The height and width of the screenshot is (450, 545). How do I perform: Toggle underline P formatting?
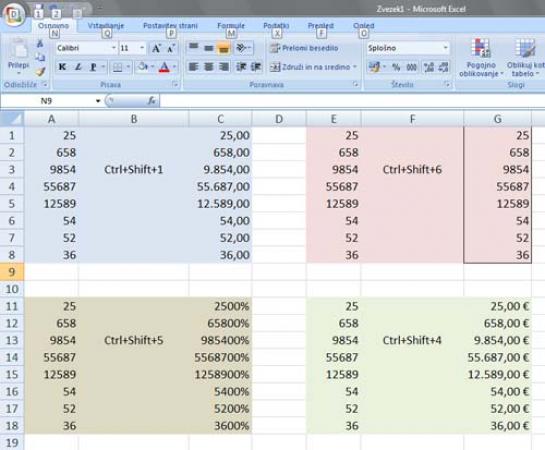click(x=93, y=67)
